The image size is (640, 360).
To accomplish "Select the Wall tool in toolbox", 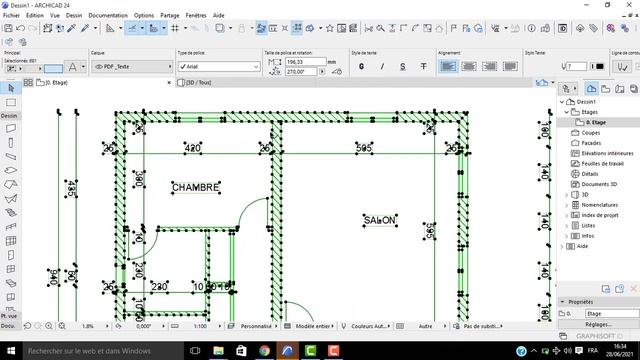I will pos(11,128).
